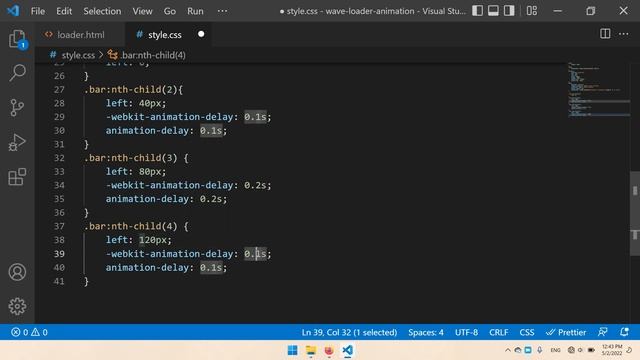640x360 pixels.
Task: Expand hidden menu bar items ellipsis
Action: (222, 11)
